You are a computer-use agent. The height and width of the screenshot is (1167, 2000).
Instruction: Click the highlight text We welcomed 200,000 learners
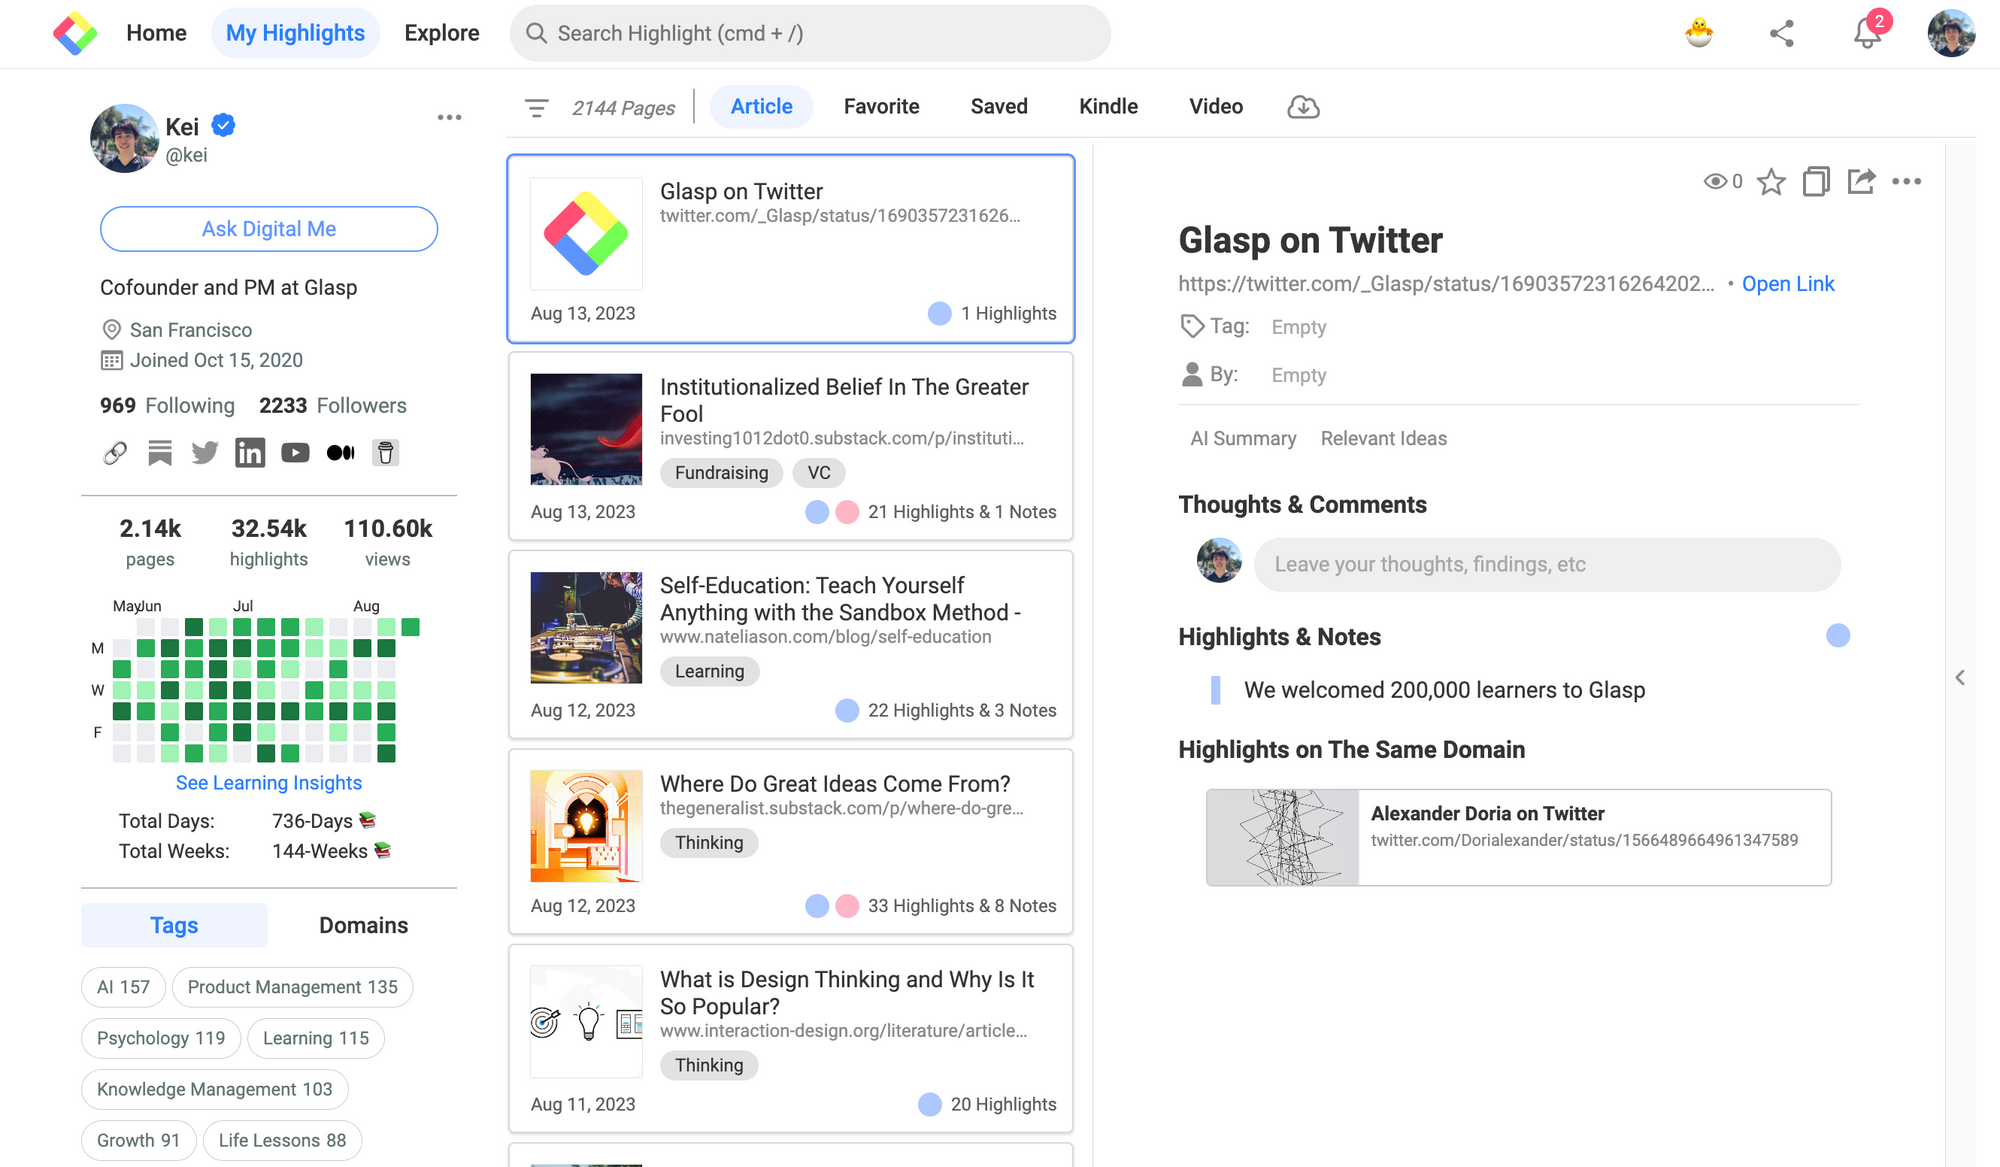[x=1444, y=690]
